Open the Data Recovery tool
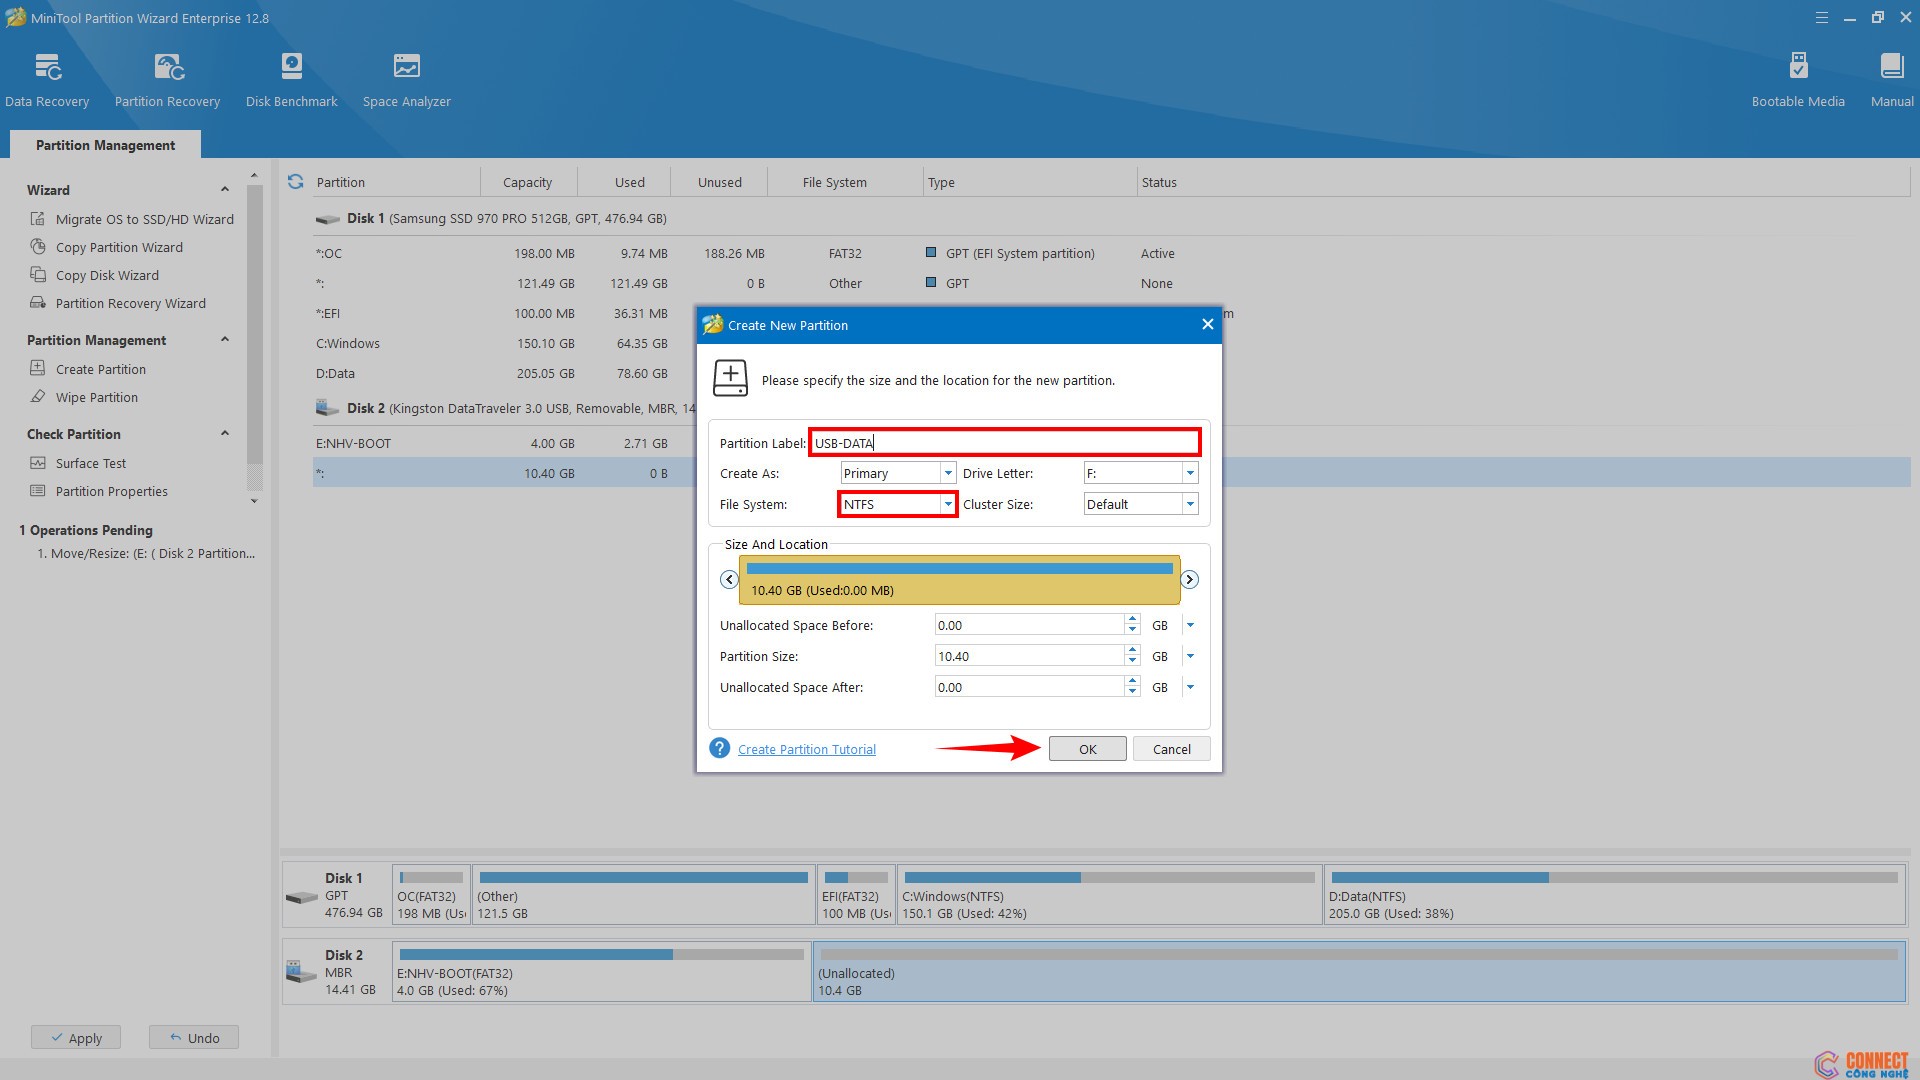1920x1080 pixels. click(47, 80)
